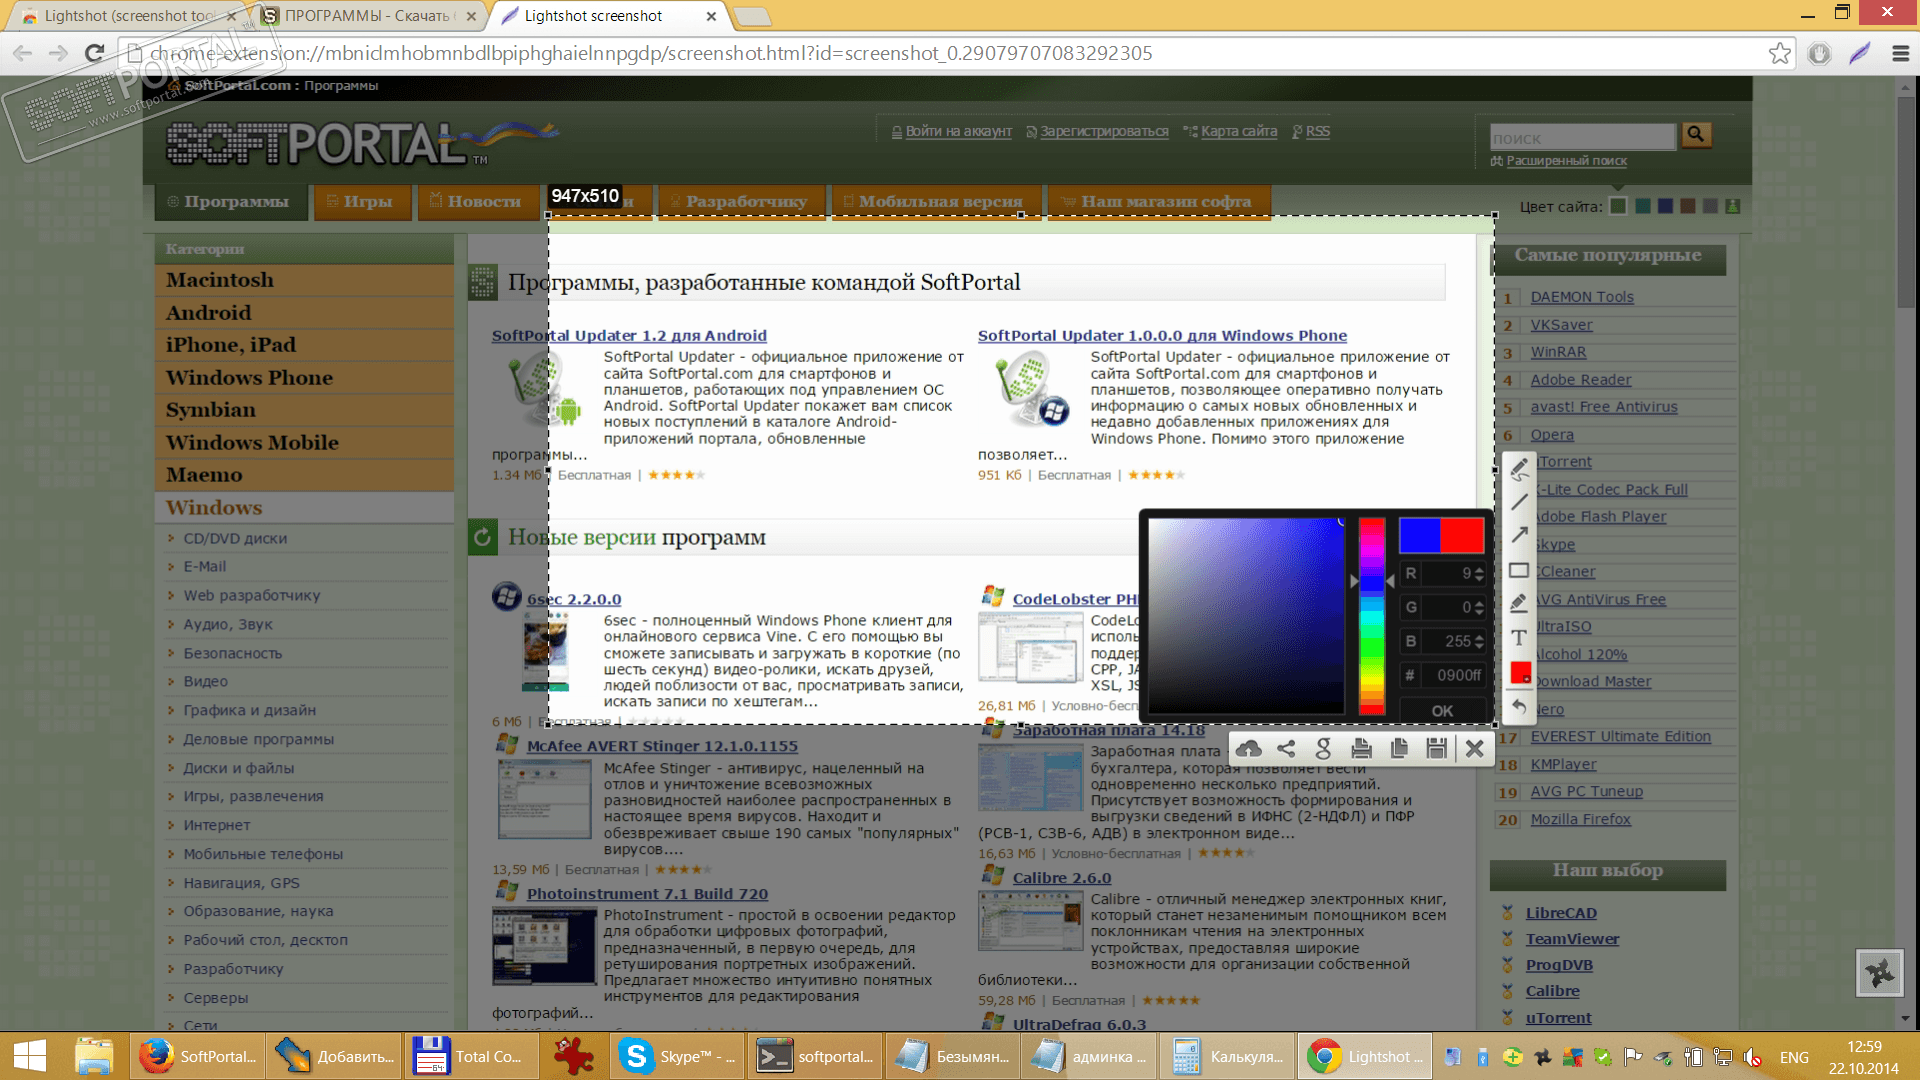Select the Arrow tool
1920x1080 pixels.
1519,535
